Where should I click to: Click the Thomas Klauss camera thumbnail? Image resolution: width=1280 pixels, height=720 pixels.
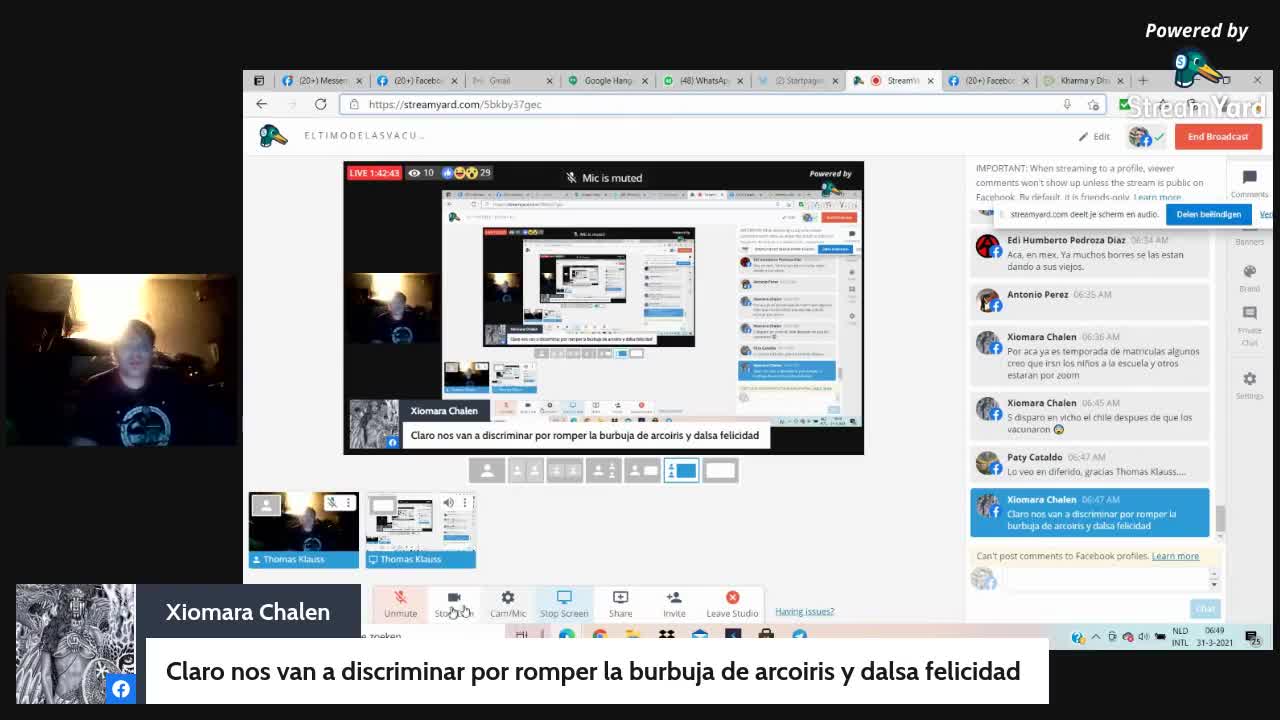tap(304, 530)
